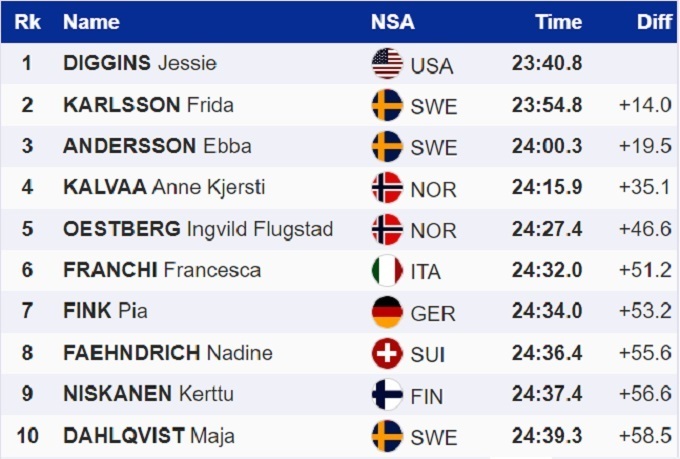Screen dimensions: 680x459
Task: Click the Swedish flag next to Karlsson
Action: pos(386,105)
